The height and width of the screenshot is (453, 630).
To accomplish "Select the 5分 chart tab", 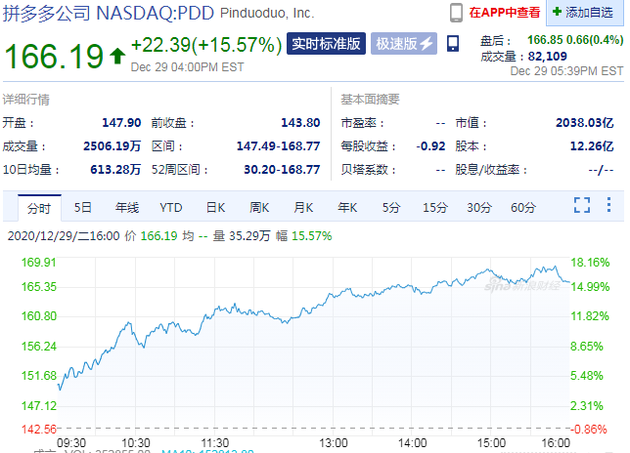I will 391,207.
